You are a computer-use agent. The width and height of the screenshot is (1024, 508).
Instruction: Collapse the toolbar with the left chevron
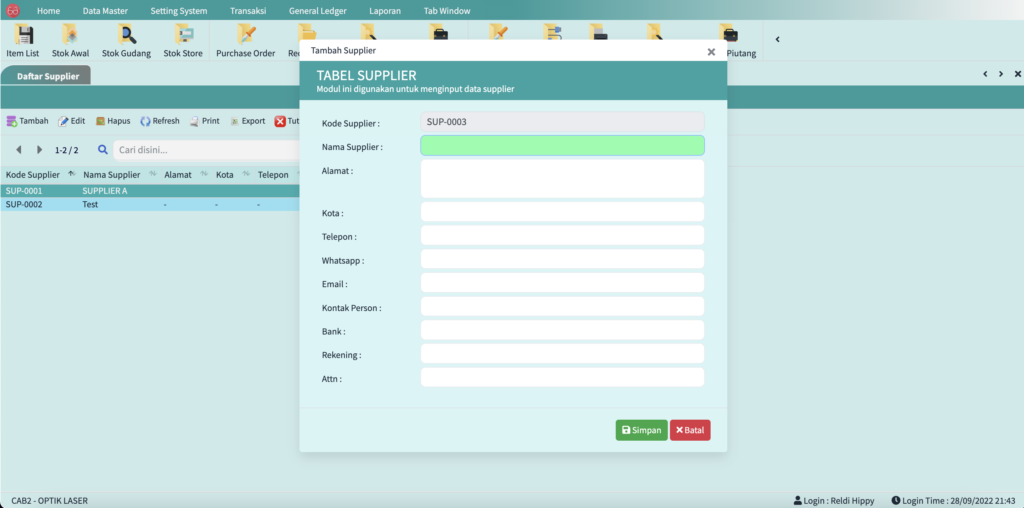click(777, 40)
